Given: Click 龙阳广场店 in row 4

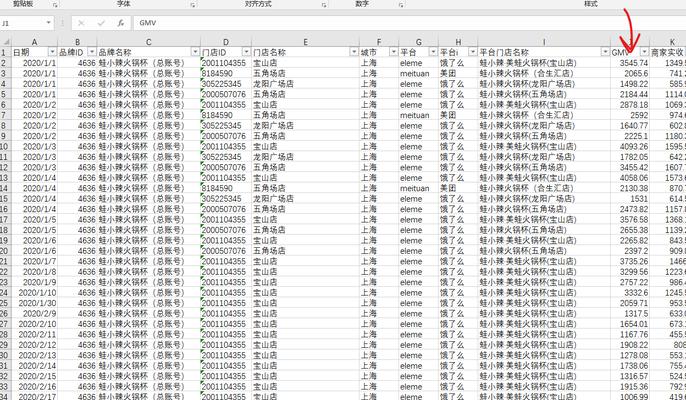Looking at the screenshot, I should coord(273,84).
